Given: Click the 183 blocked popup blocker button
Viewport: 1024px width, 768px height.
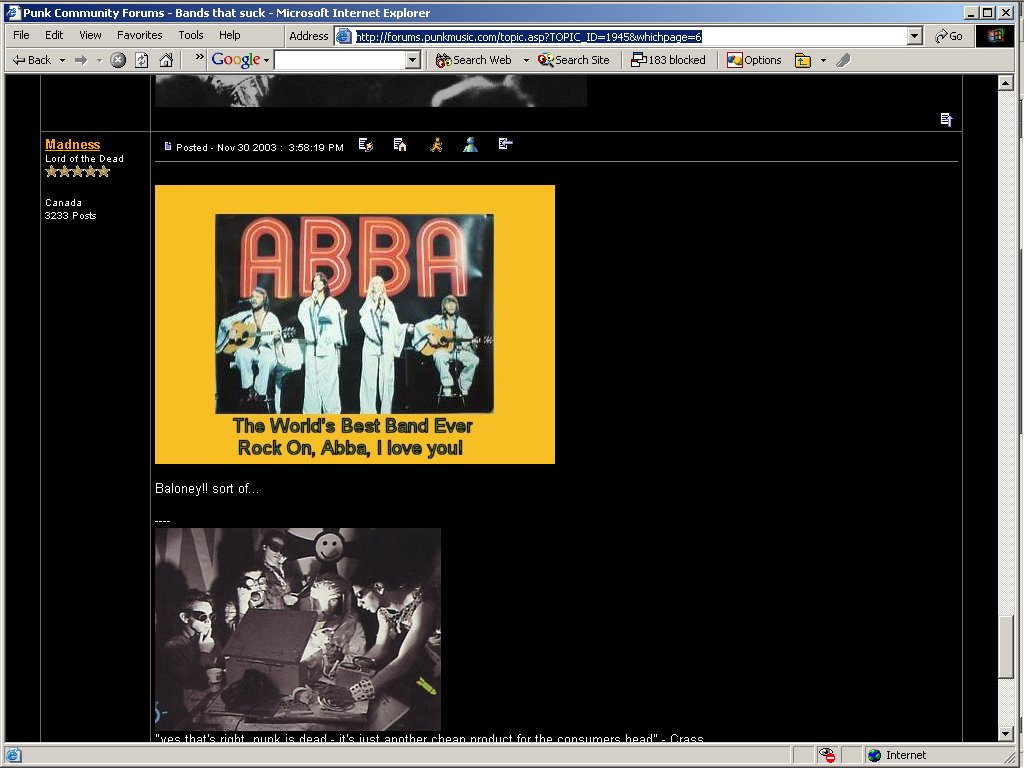Looking at the screenshot, I should (x=668, y=60).
